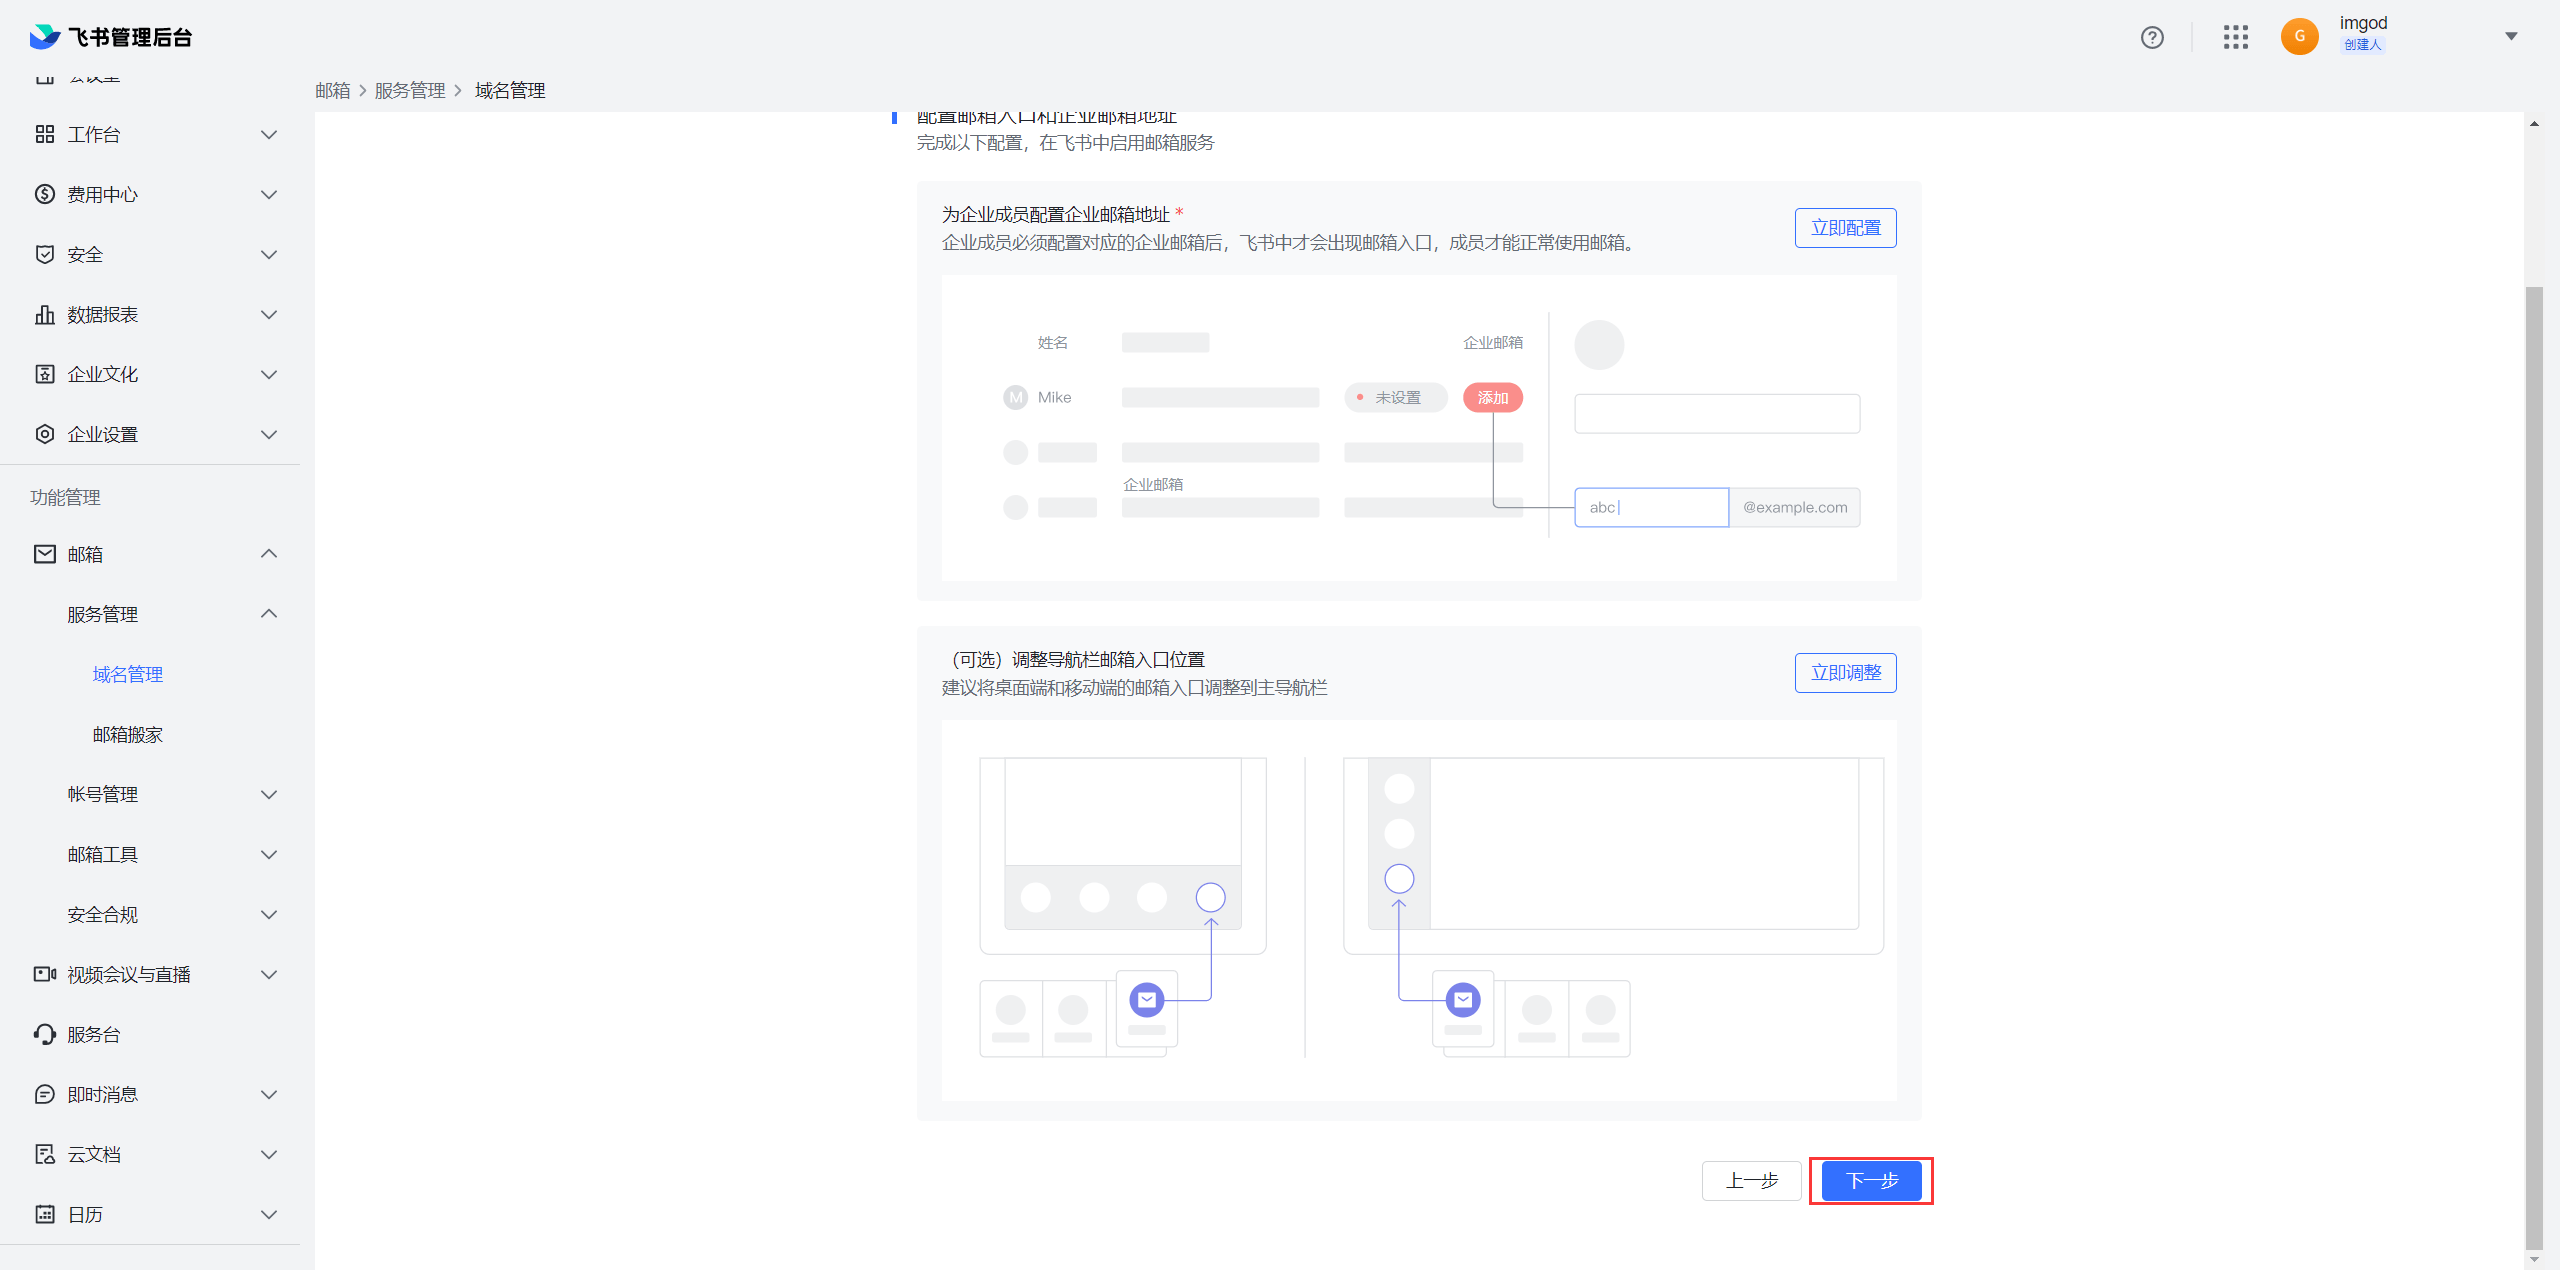This screenshot has width=2560, height=1270.
Task: Select 域名管理 menu item
Action: pos(128,674)
